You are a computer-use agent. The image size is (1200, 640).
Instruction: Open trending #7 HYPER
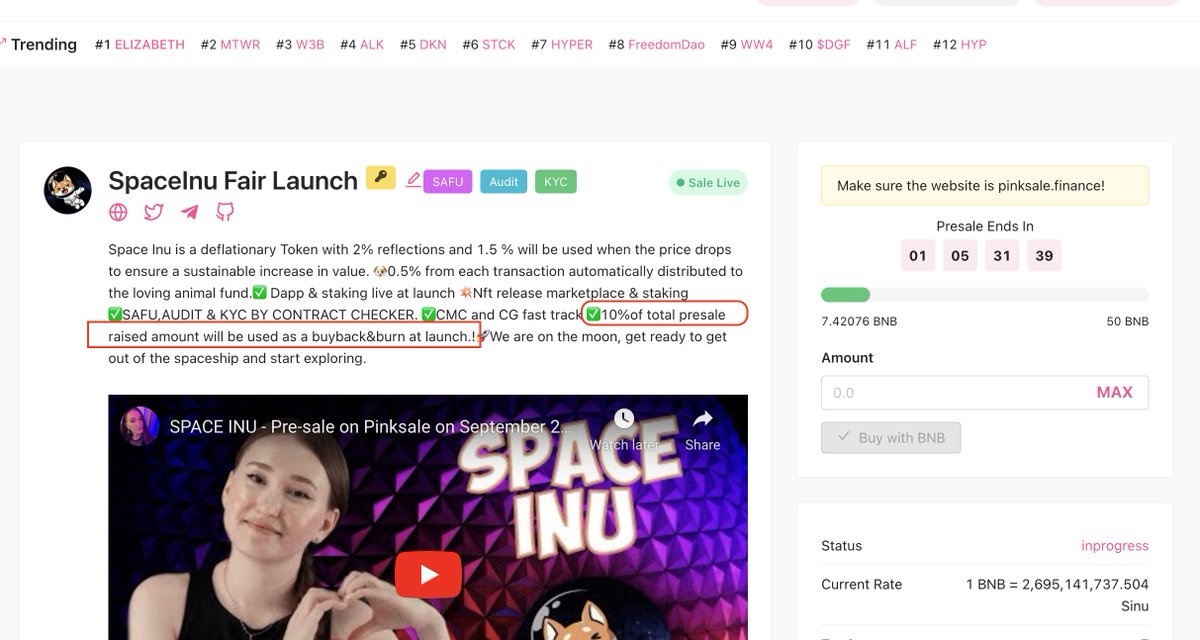pos(562,45)
